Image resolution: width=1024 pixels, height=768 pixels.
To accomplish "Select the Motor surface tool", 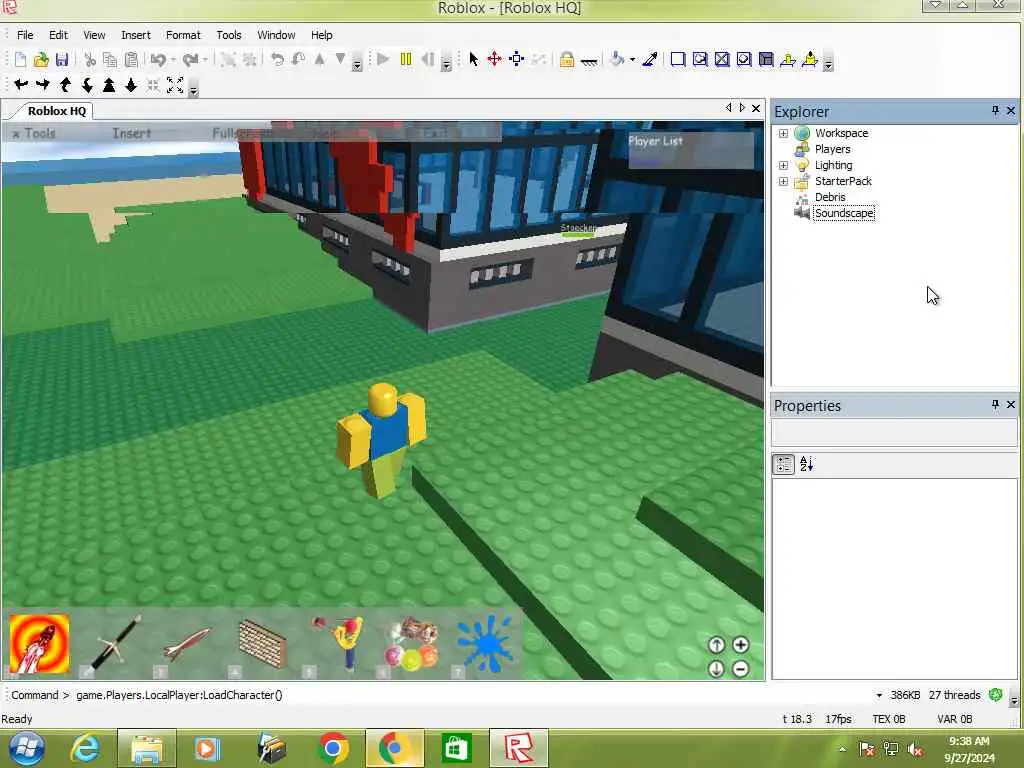I will coord(810,59).
